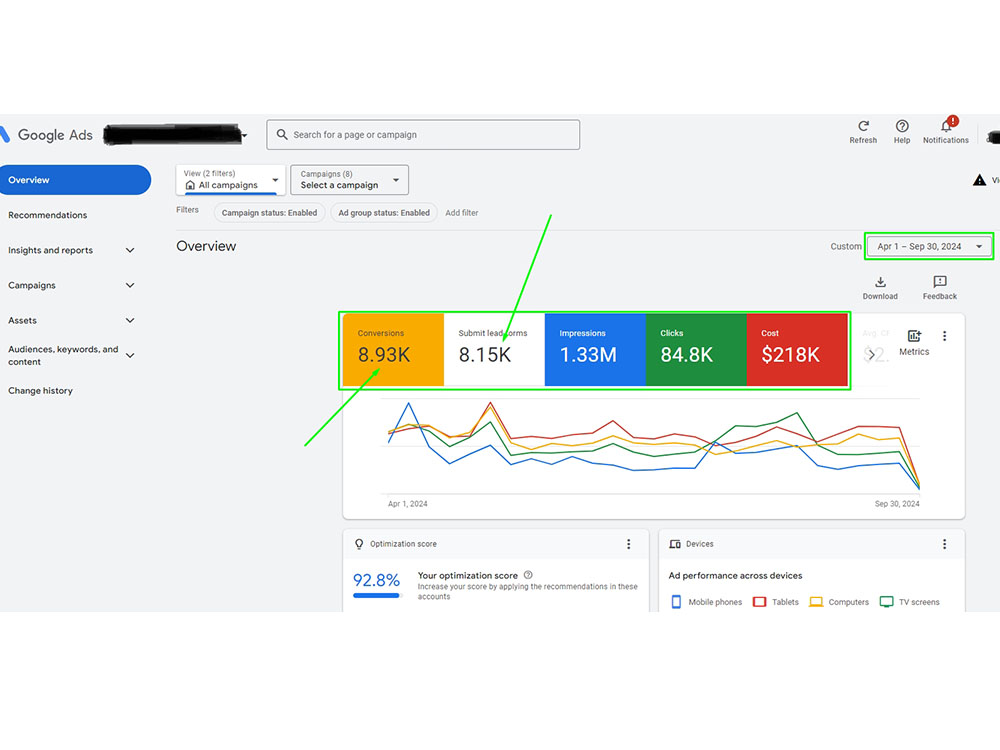1000x750 pixels.
Task: Click the Devices card icon
Action: click(675, 544)
